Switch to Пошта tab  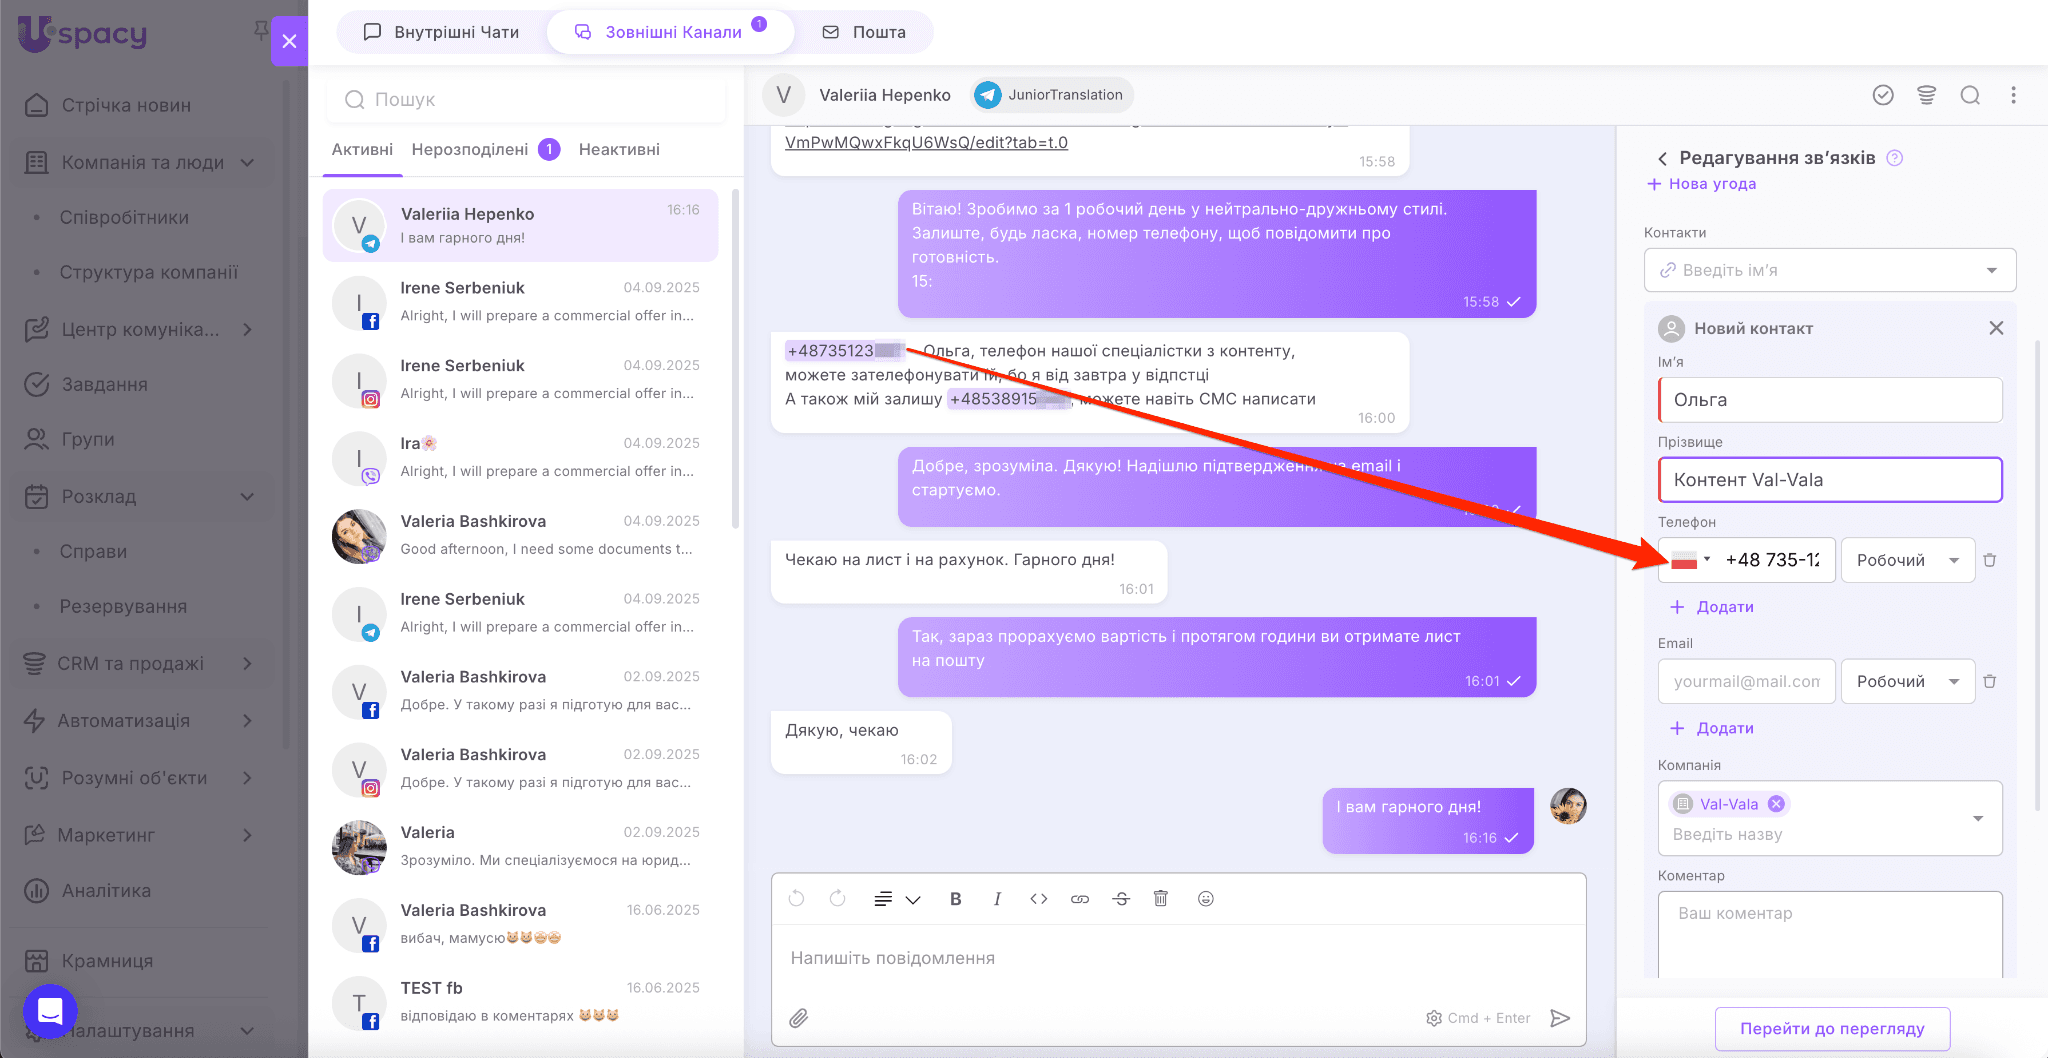pyautogui.click(x=864, y=32)
